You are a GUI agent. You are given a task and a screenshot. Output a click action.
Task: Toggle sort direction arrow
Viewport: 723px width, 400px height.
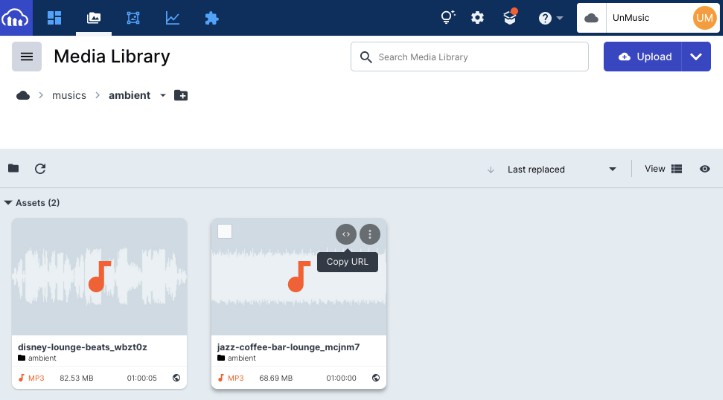pos(491,170)
